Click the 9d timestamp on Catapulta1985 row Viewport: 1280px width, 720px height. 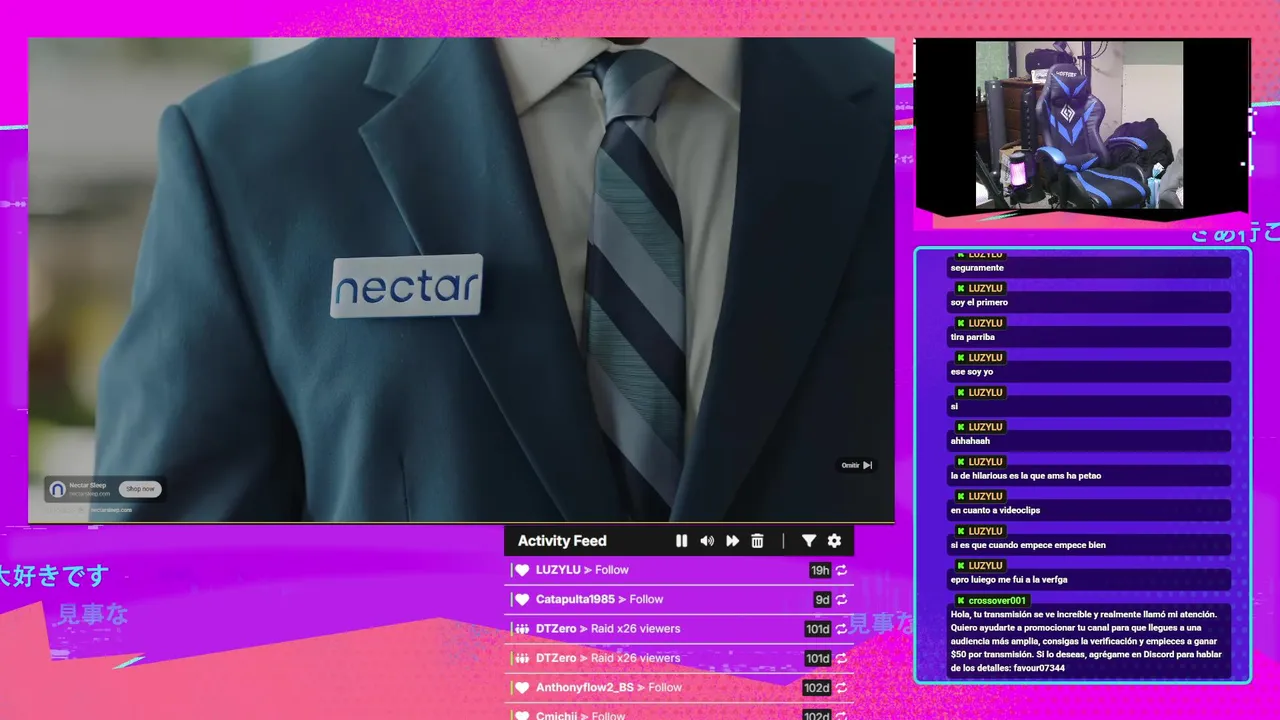(x=822, y=600)
